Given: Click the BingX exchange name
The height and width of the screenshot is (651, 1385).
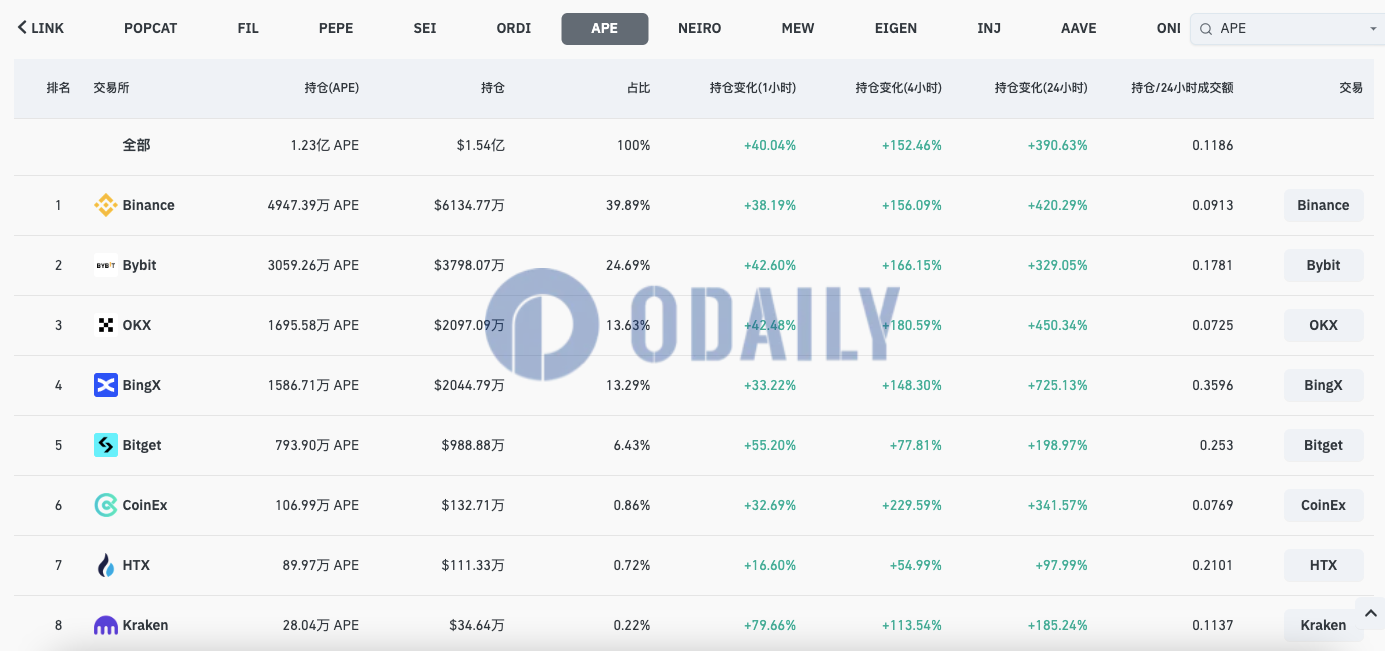Looking at the screenshot, I should click(141, 385).
